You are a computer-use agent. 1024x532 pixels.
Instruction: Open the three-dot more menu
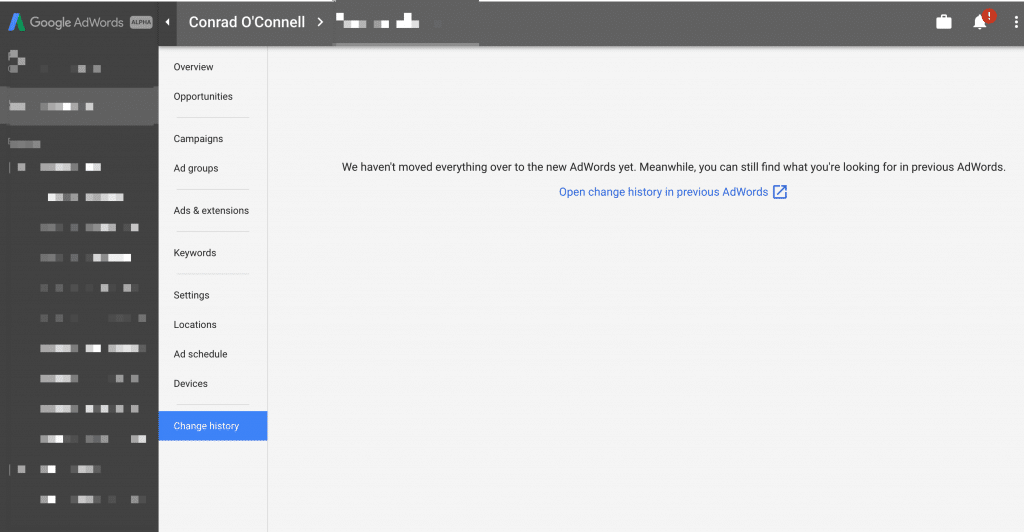1016,22
